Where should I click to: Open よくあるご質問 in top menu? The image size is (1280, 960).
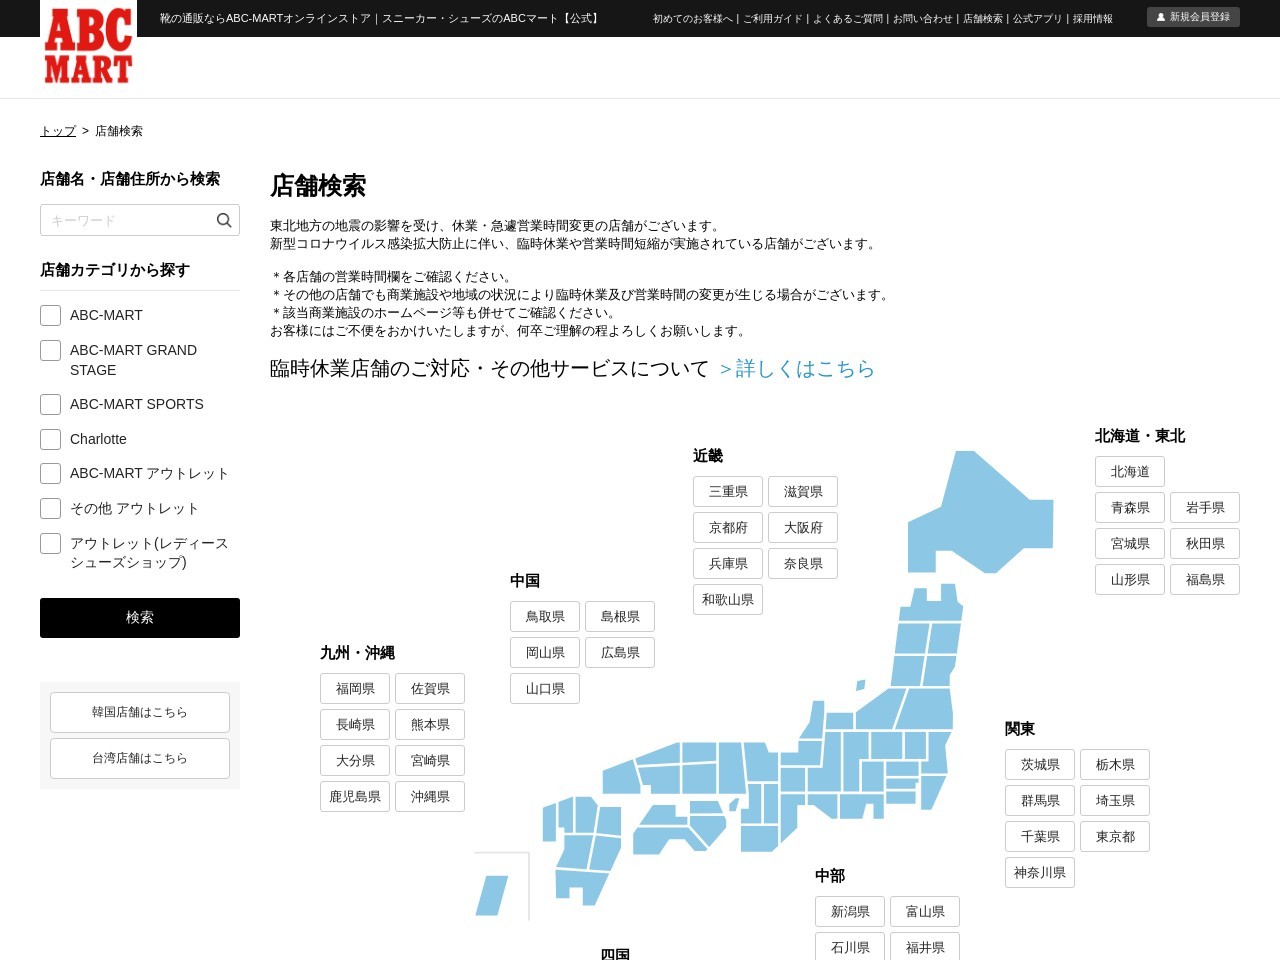848,19
